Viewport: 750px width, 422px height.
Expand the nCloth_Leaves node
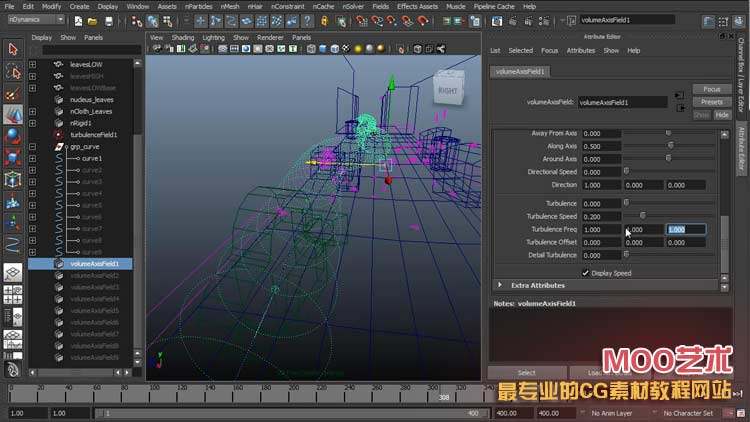pos(32,111)
